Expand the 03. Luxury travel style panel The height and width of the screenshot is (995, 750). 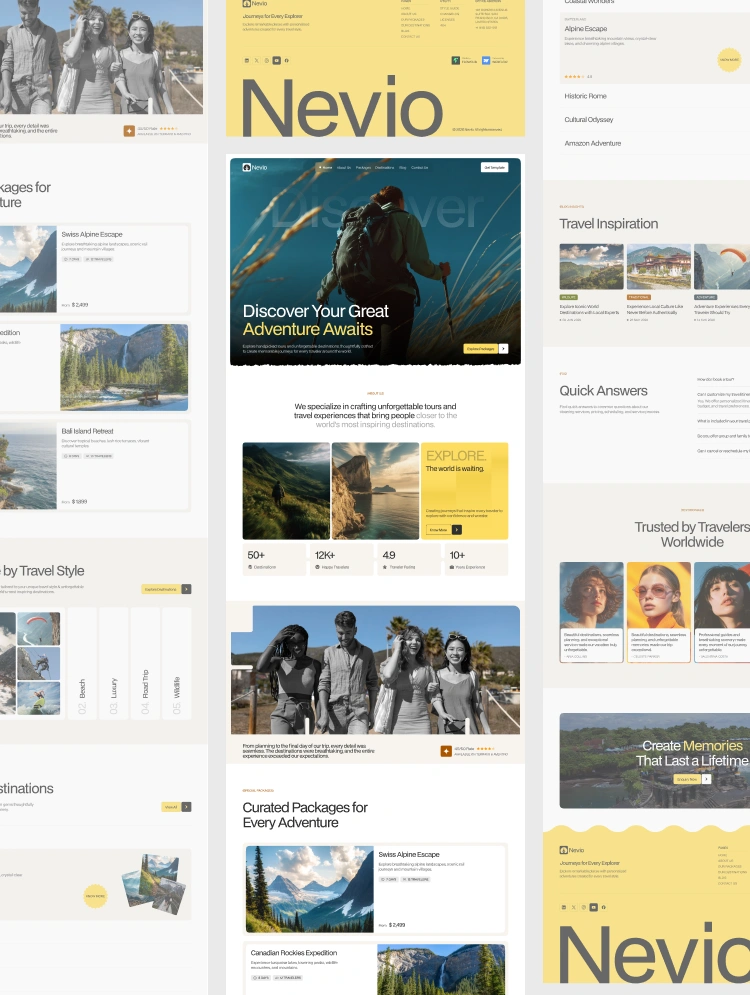114,663
